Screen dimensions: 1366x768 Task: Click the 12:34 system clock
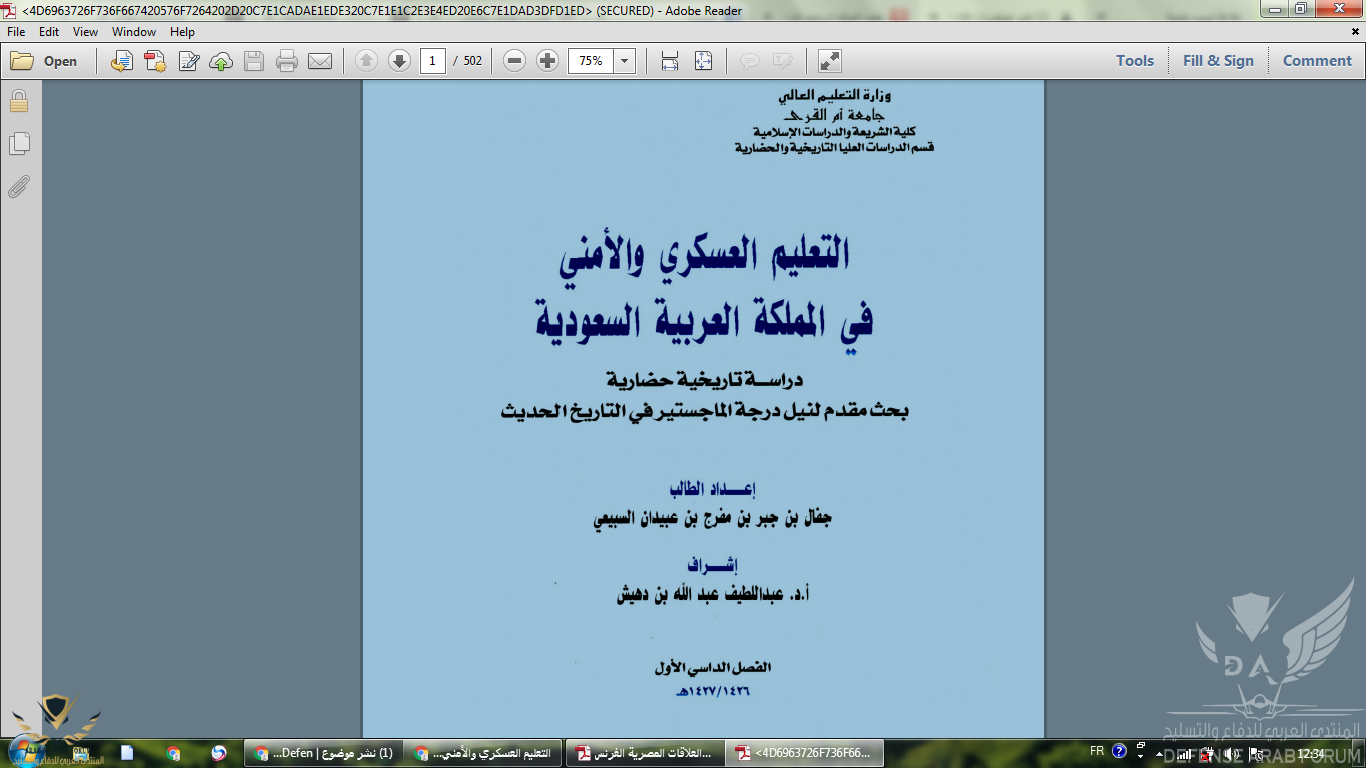pyautogui.click(x=1311, y=753)
